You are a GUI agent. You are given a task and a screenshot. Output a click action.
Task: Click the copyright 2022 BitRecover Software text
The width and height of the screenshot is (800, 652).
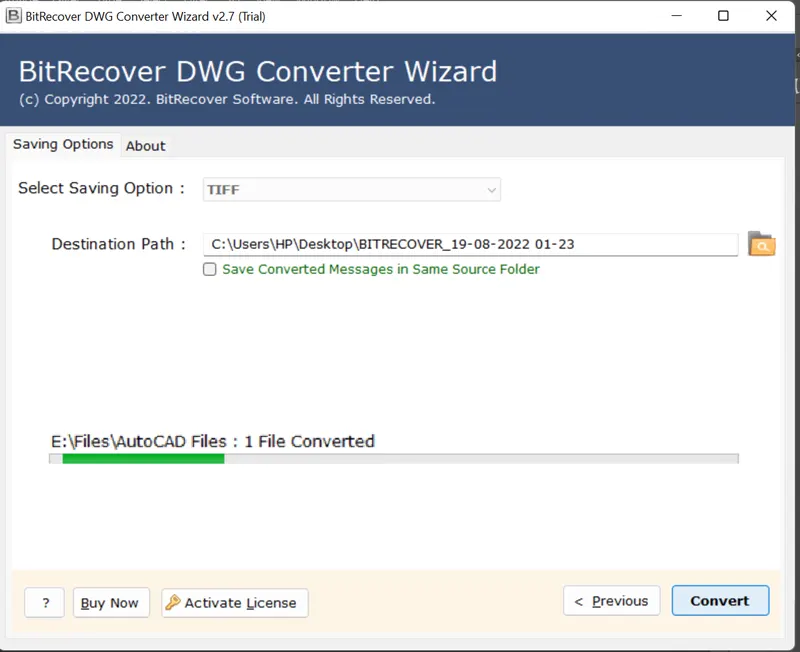click(x=227, y=99)
